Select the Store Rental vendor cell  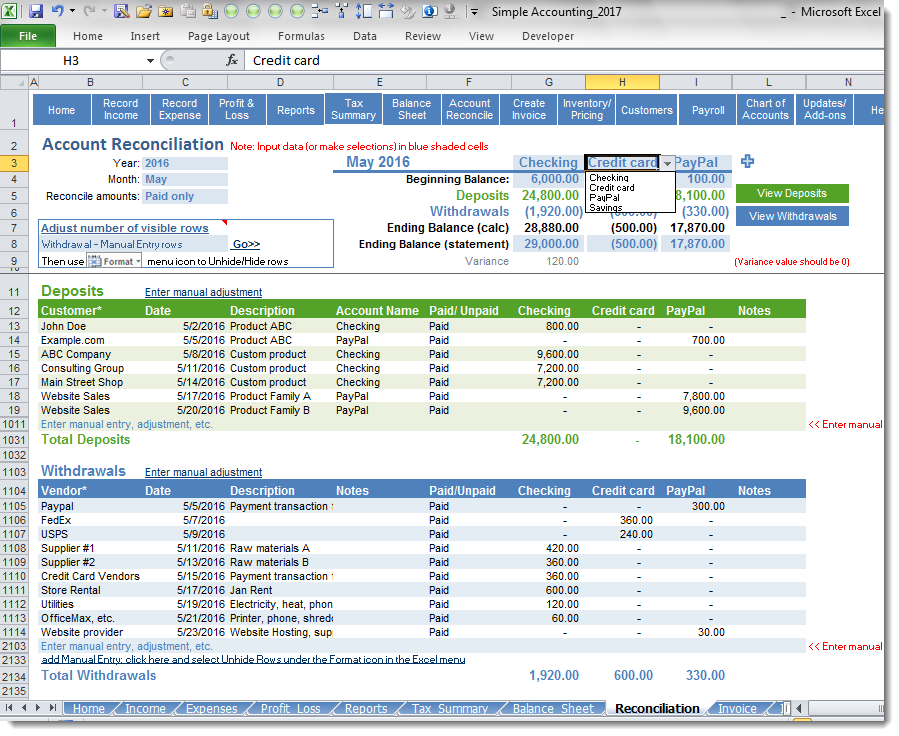pyautogui.click(x=91, y=590)
